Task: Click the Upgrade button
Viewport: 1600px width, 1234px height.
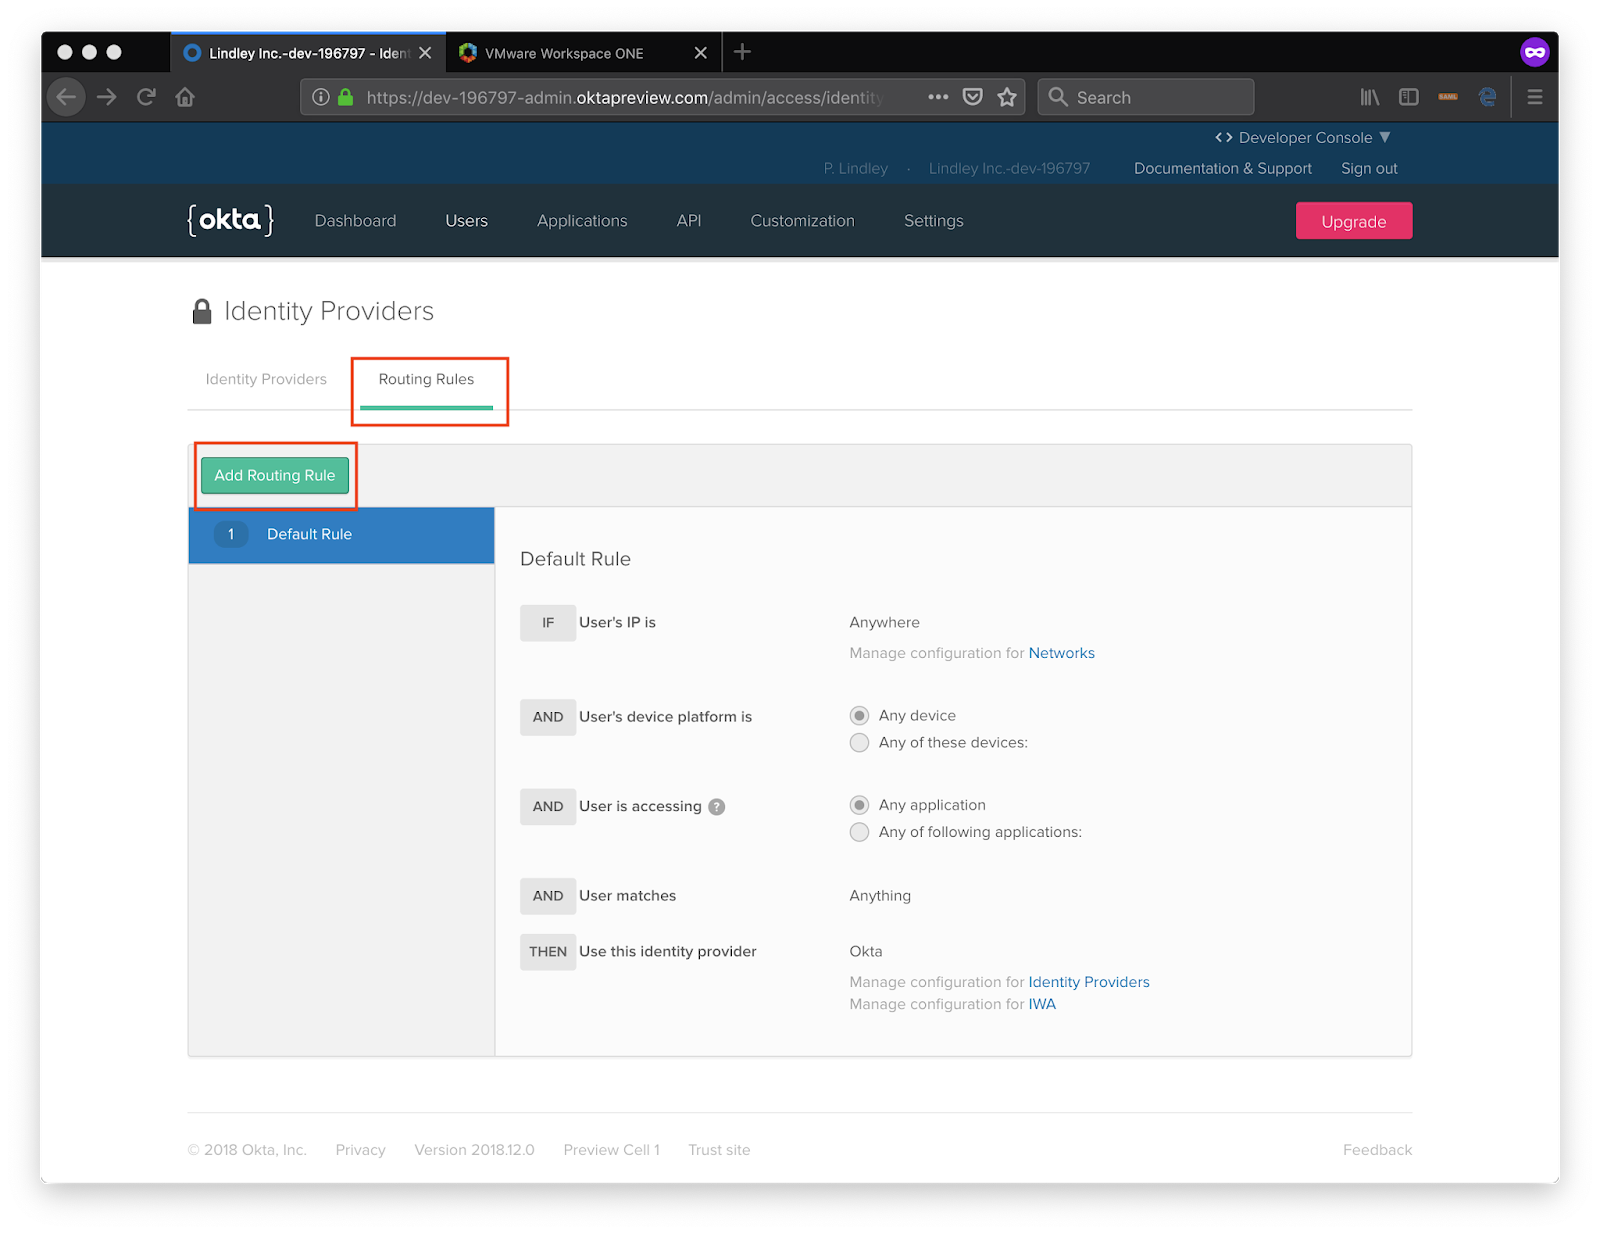Action: (x=1354, y=221)
